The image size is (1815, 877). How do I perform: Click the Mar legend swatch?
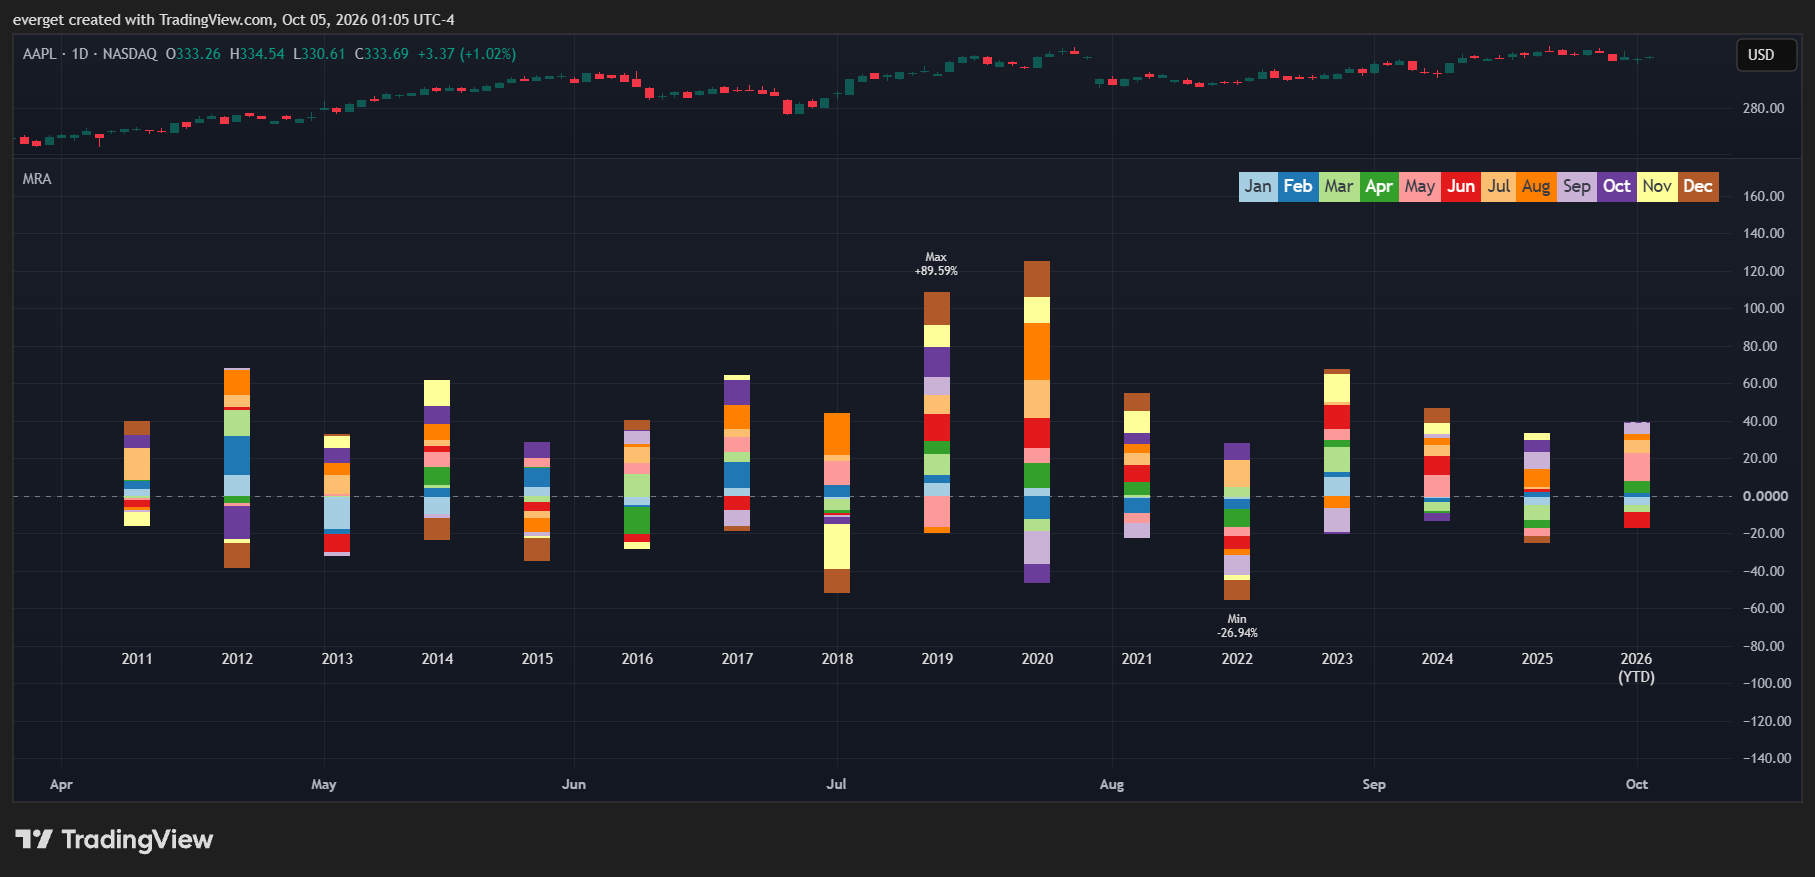coord(1339,186)
